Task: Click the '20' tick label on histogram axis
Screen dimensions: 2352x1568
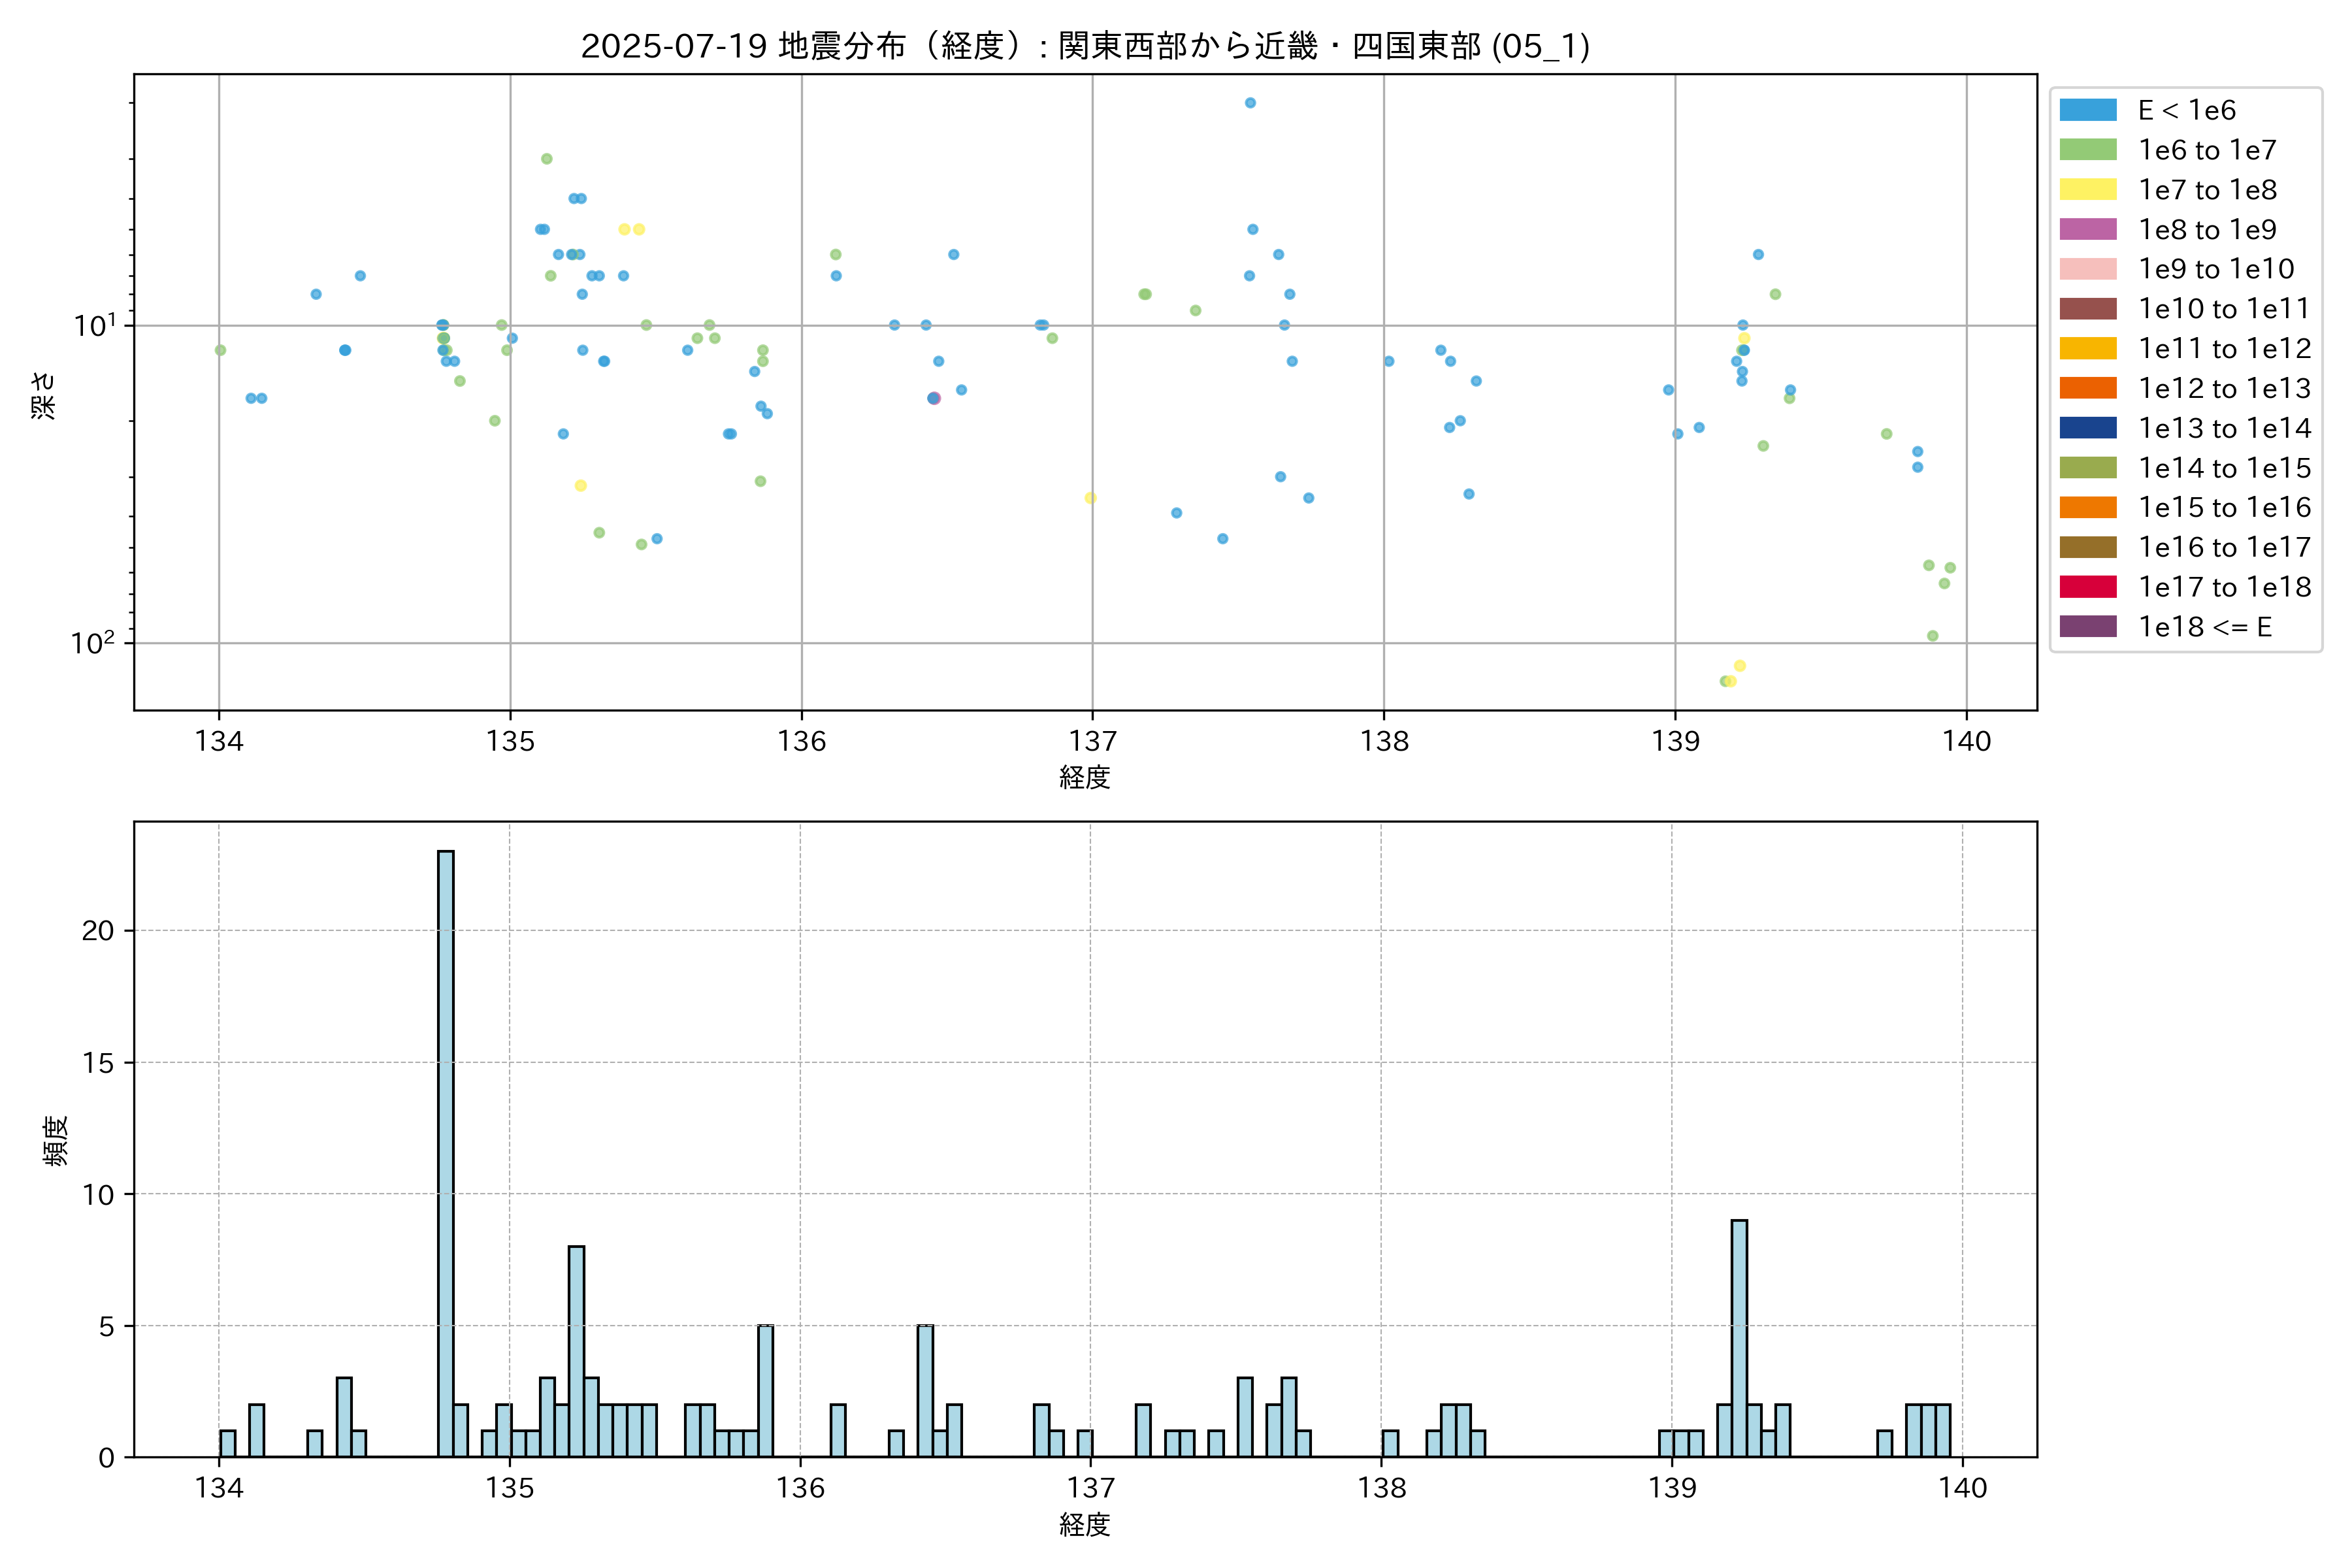Action: pyautogui.click(x=98, y=931)
